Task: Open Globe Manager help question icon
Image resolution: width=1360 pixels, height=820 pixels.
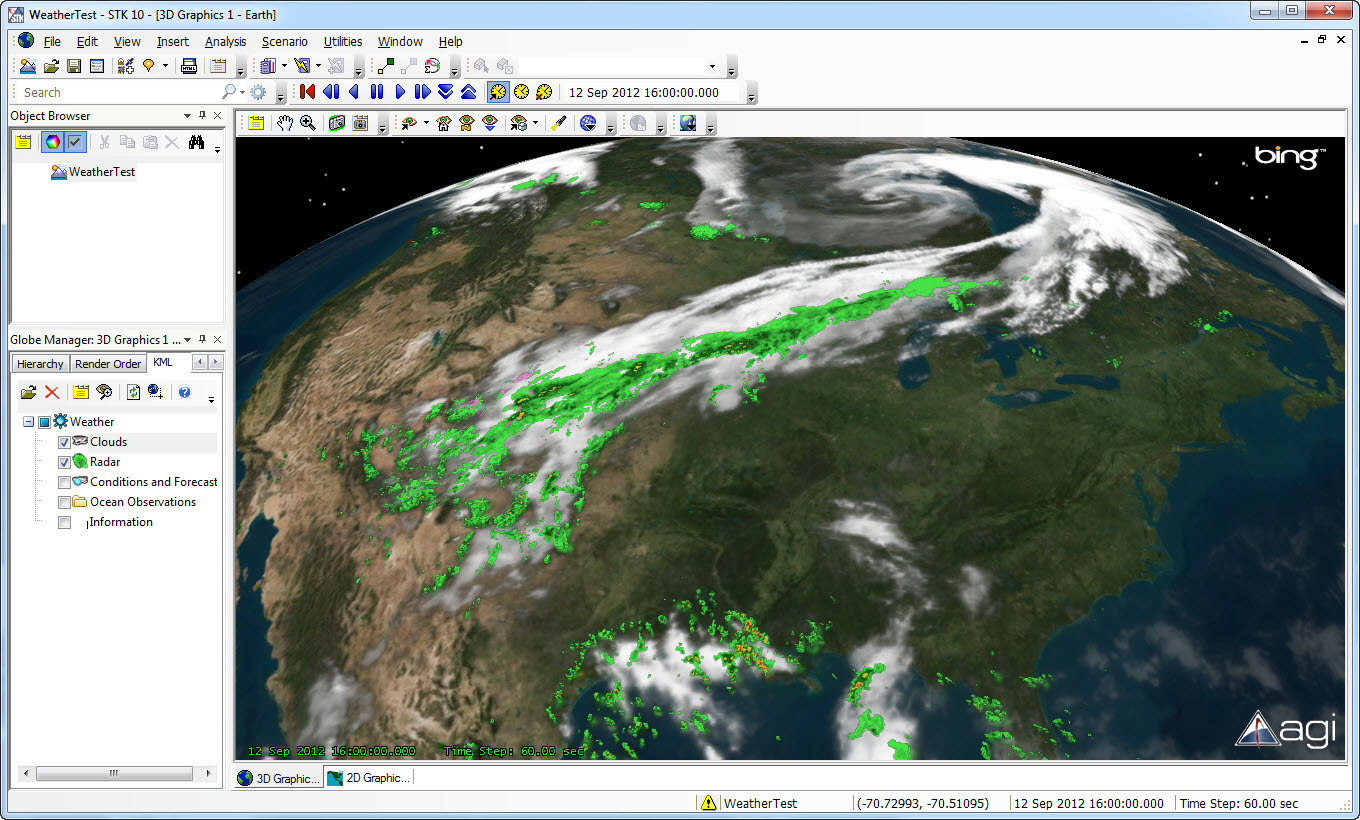Action: pyautogui.click(x=184, y=392)
